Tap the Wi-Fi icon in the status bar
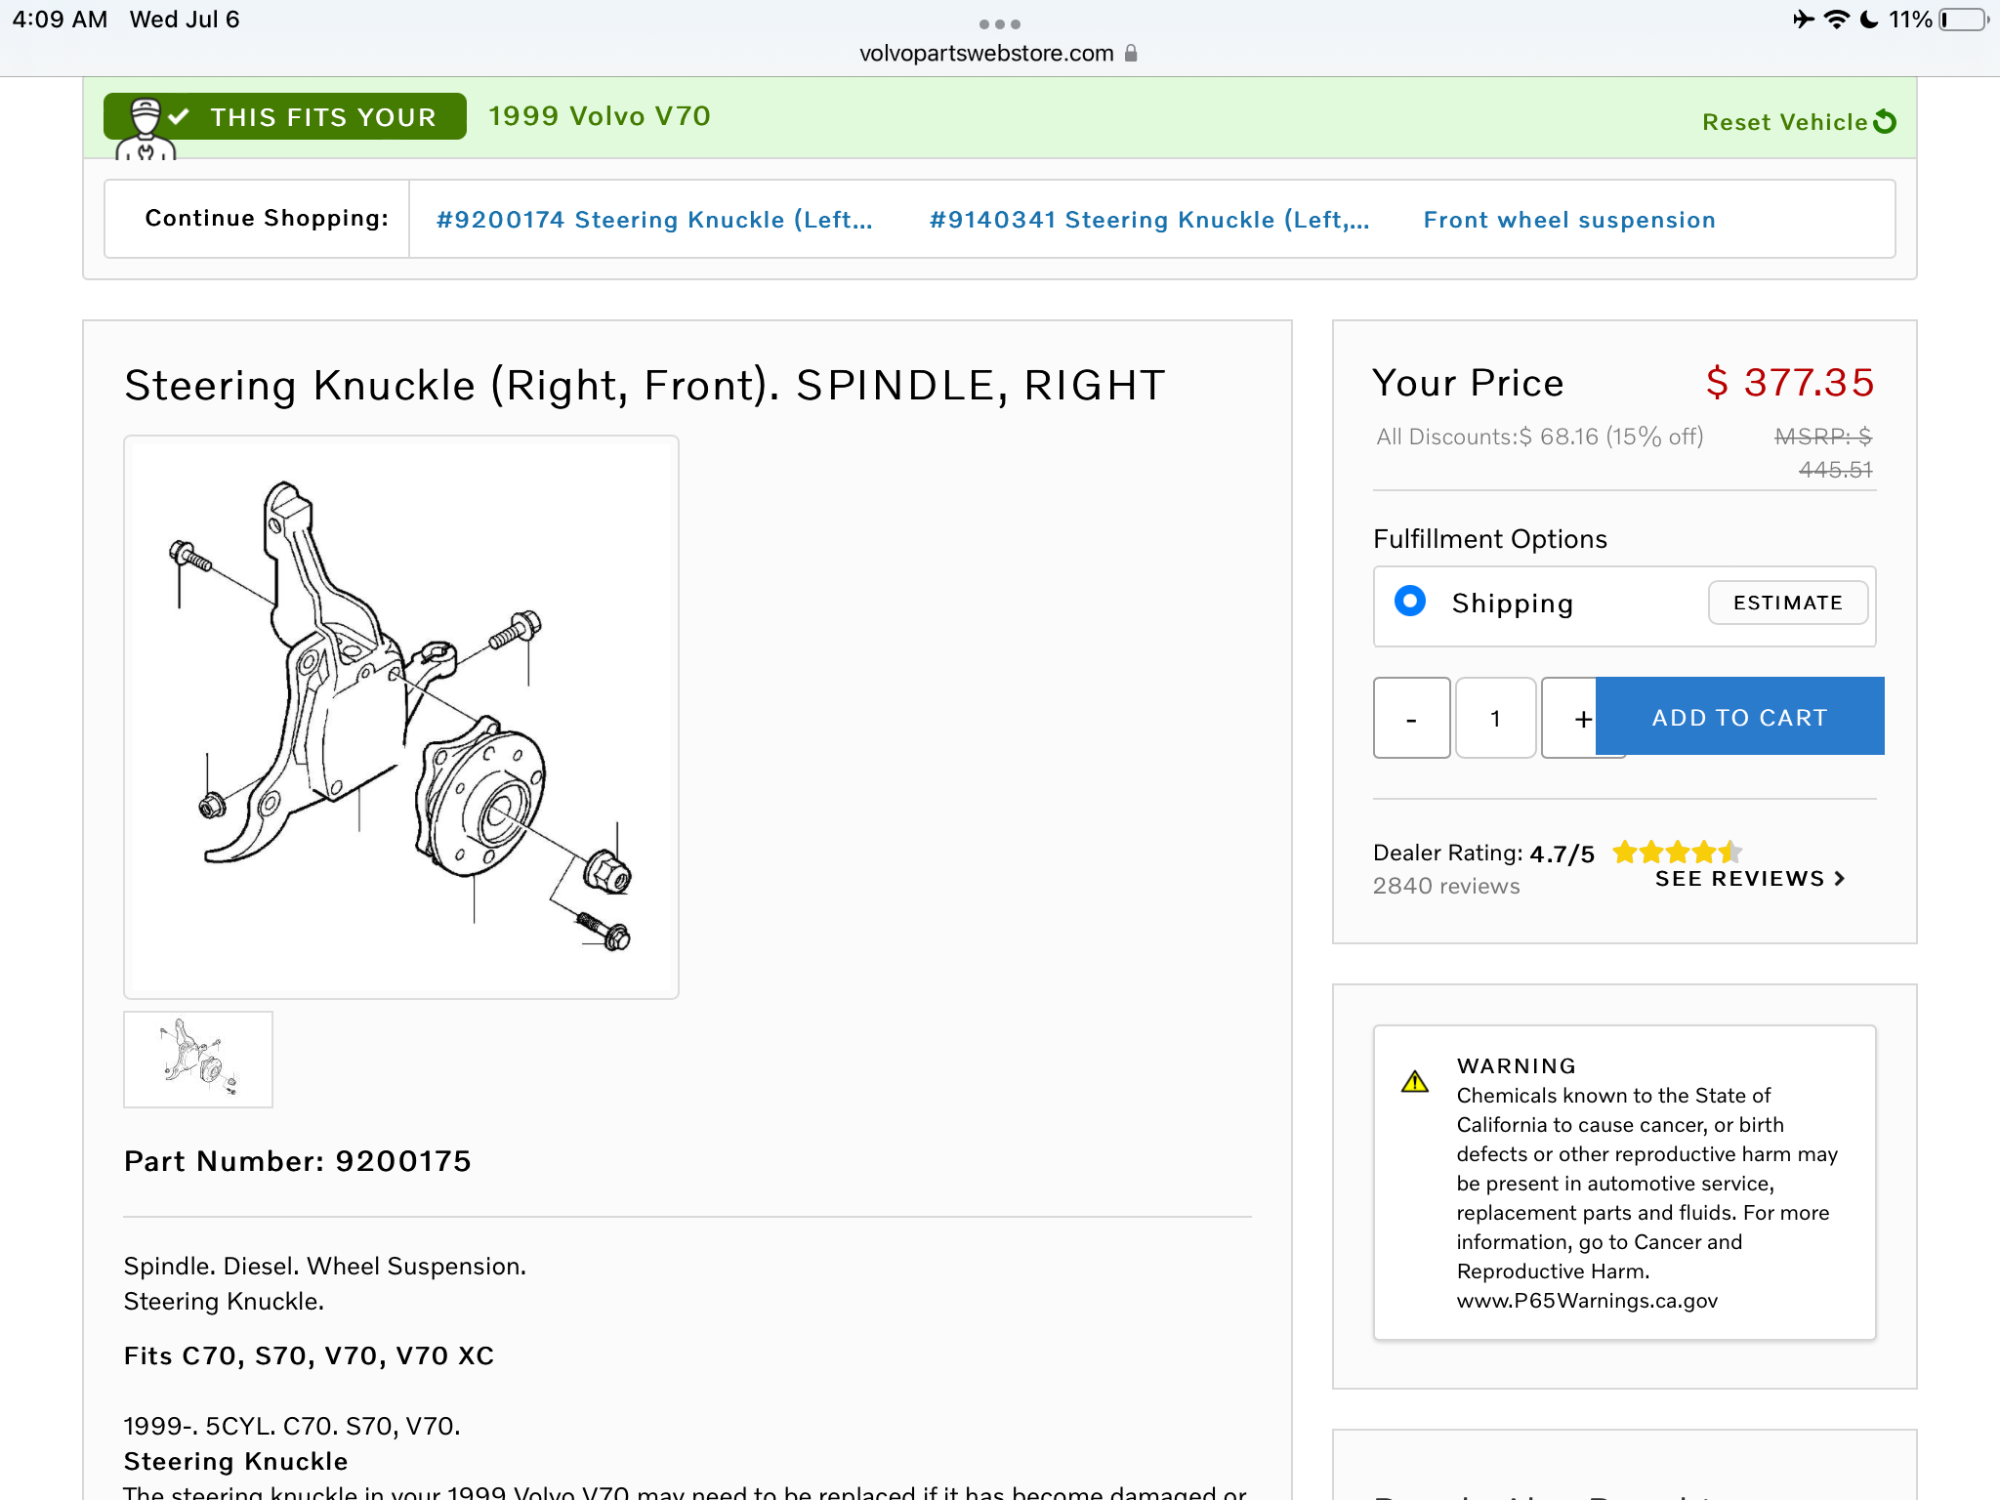 [x=1837, y=18]
